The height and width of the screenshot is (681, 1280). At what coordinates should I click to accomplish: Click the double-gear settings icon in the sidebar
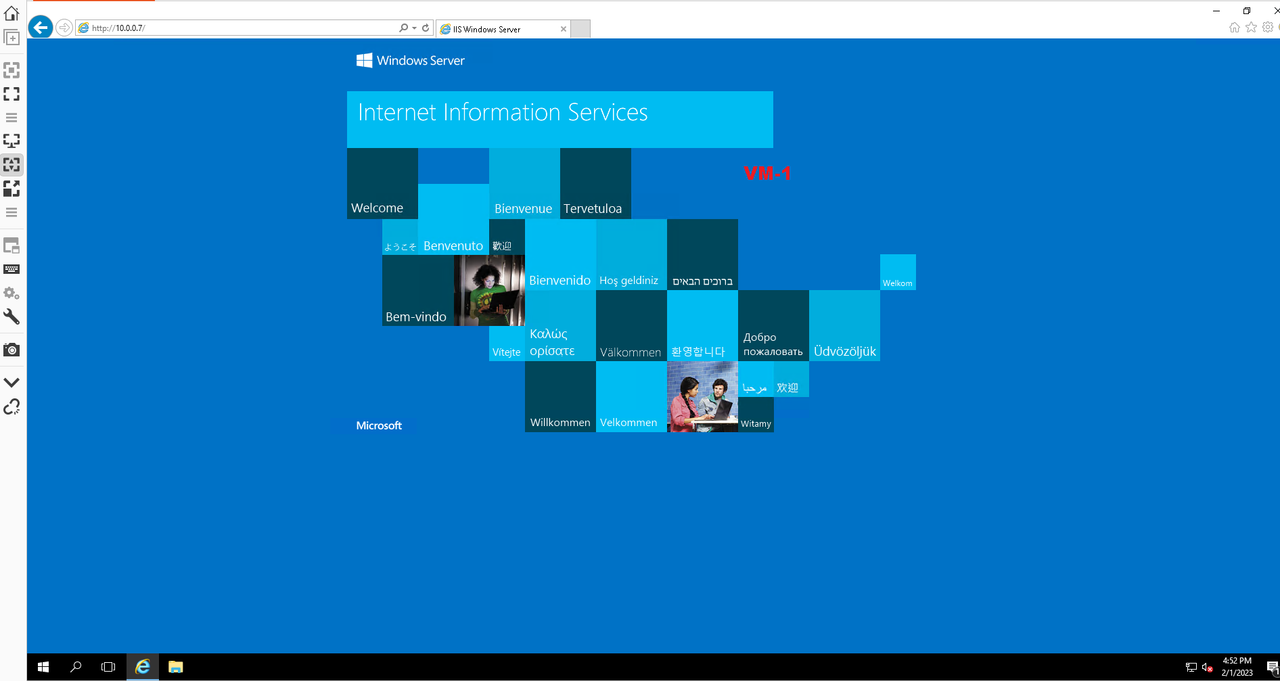coord(12,293)
